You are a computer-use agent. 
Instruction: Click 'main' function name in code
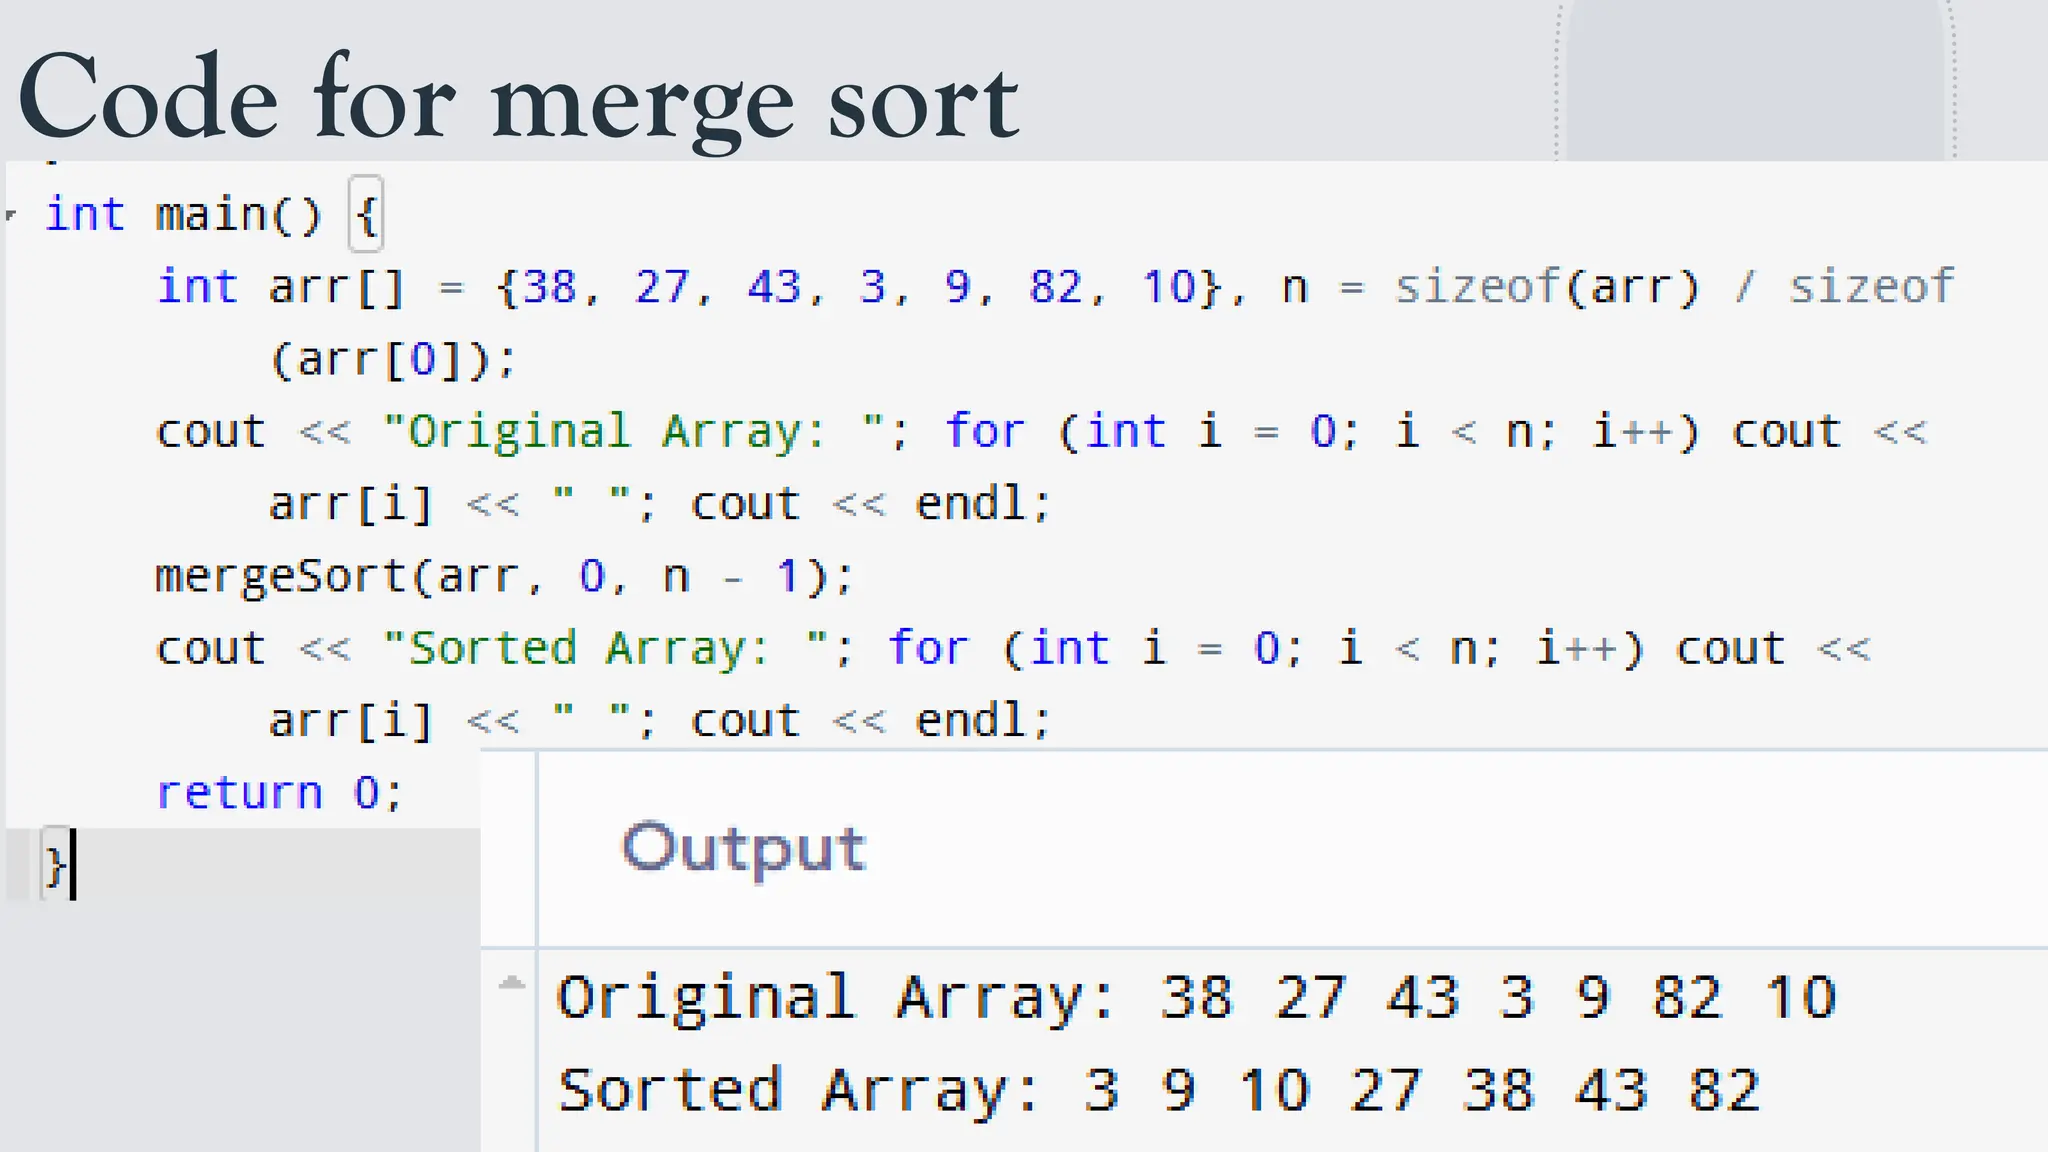tap(210, 215)
